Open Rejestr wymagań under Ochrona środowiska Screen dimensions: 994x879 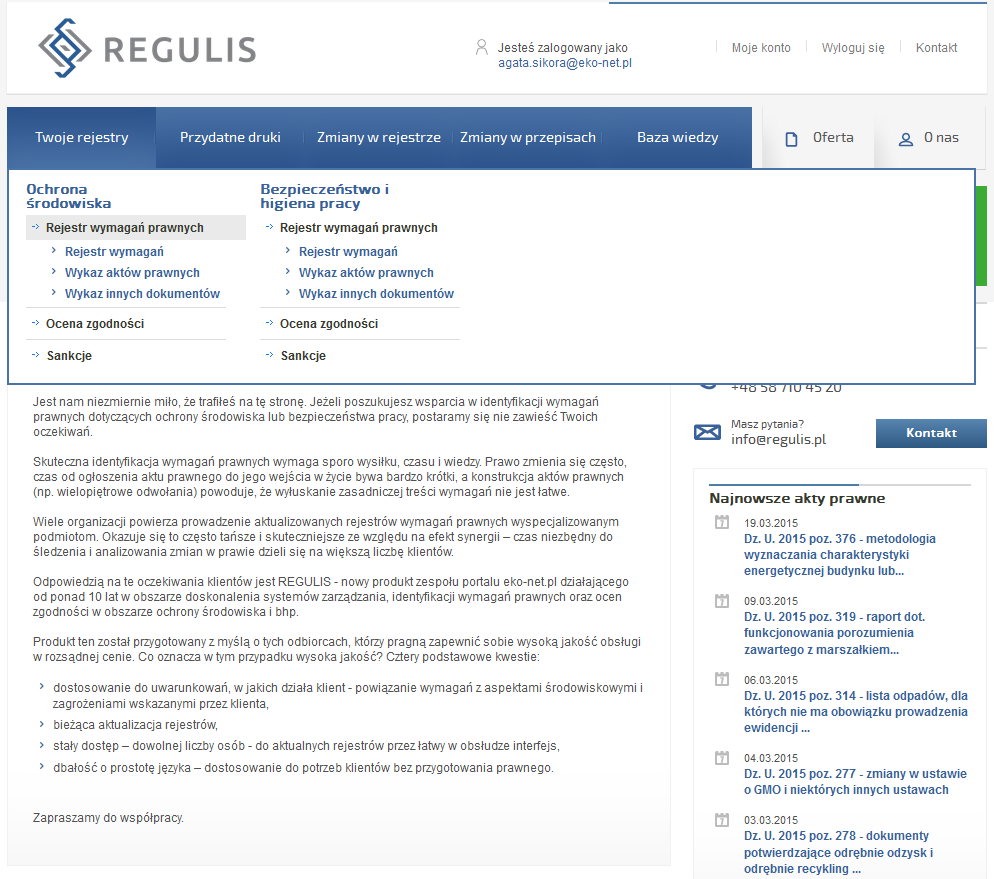pos(114,252)
